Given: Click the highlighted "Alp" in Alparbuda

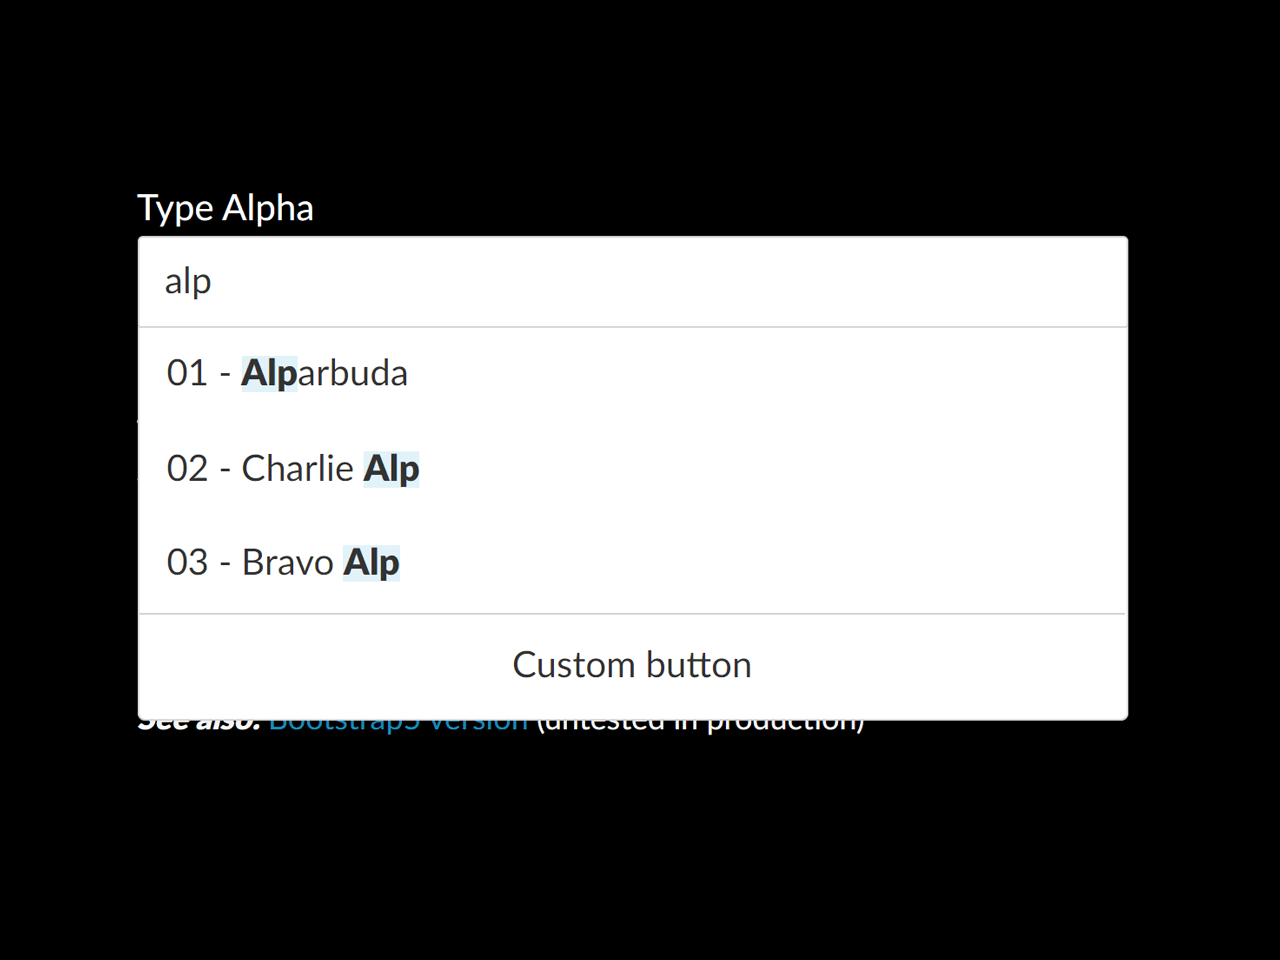Looking at the screenshot, I should (269, 373).
